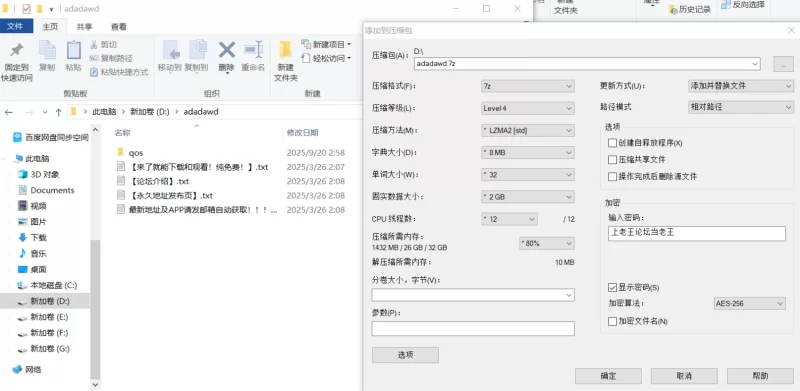Image resolution: width=800 pixels, height=391 pixels.
Task: Open New item menu in ribbon
Action: coord(326,44)
